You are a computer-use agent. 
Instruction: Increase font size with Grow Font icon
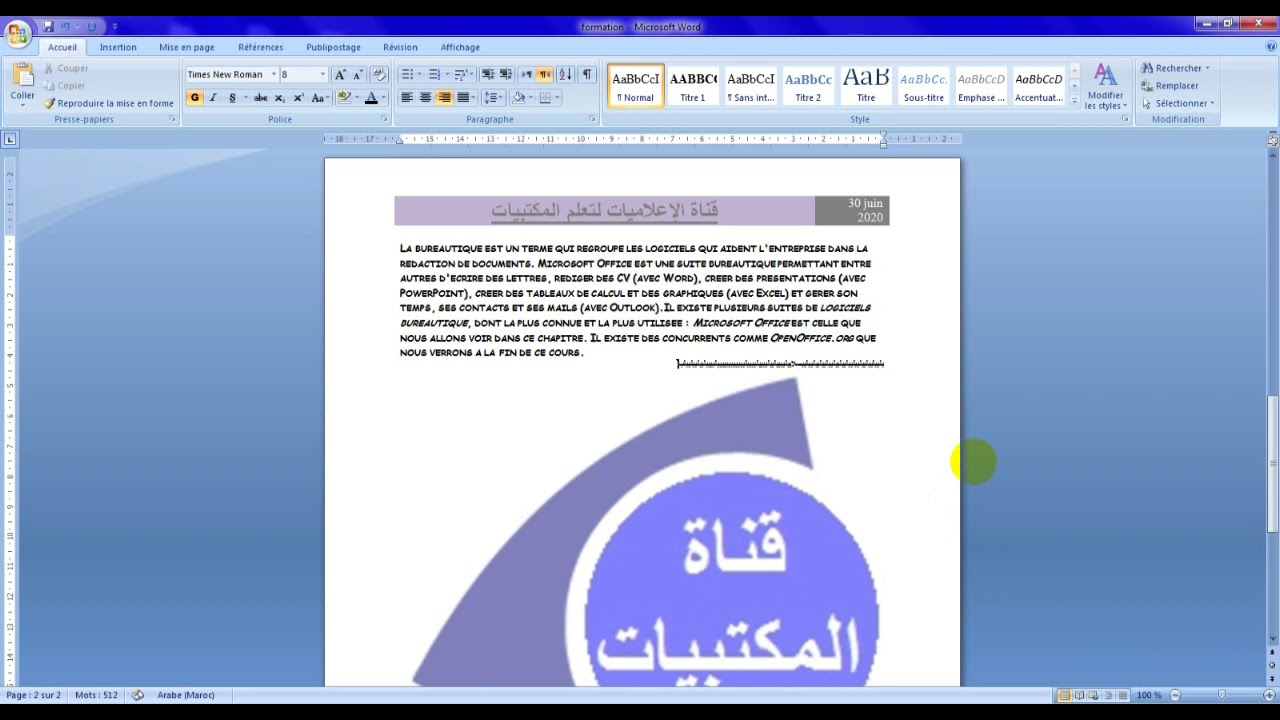(x=340, y=74)
